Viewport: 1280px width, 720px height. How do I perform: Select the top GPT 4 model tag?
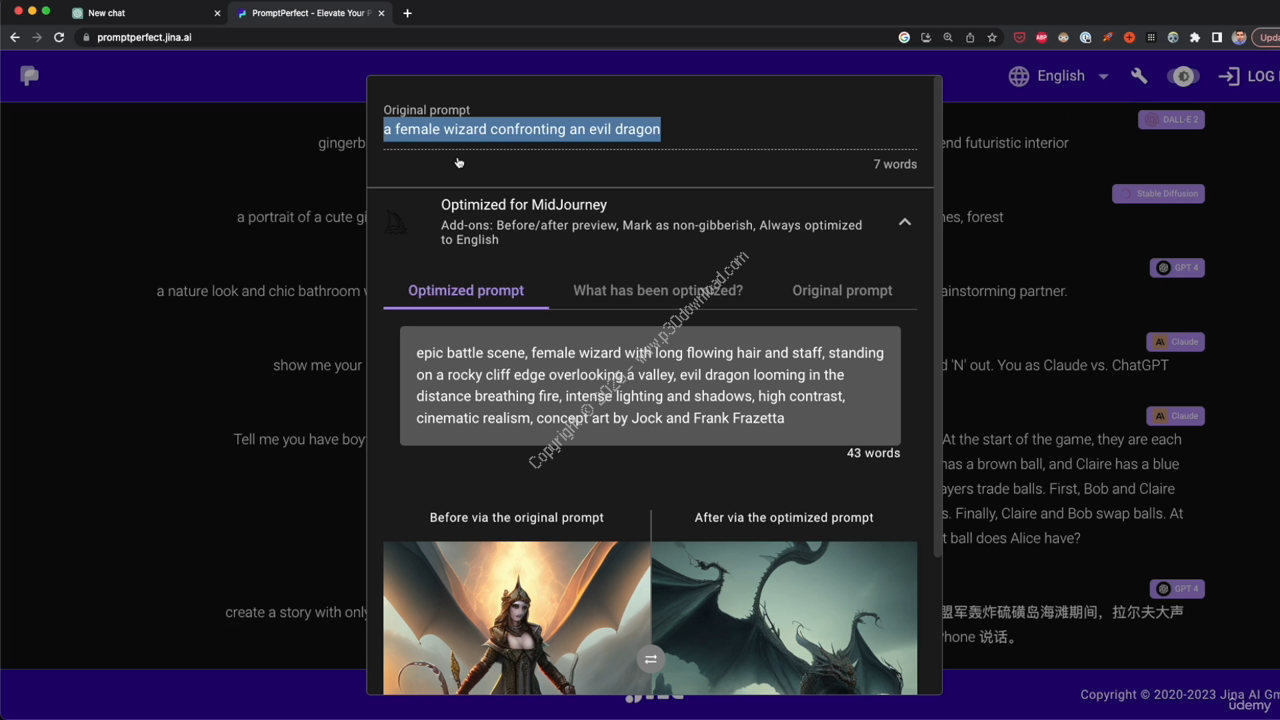[x=1177, y=267]
